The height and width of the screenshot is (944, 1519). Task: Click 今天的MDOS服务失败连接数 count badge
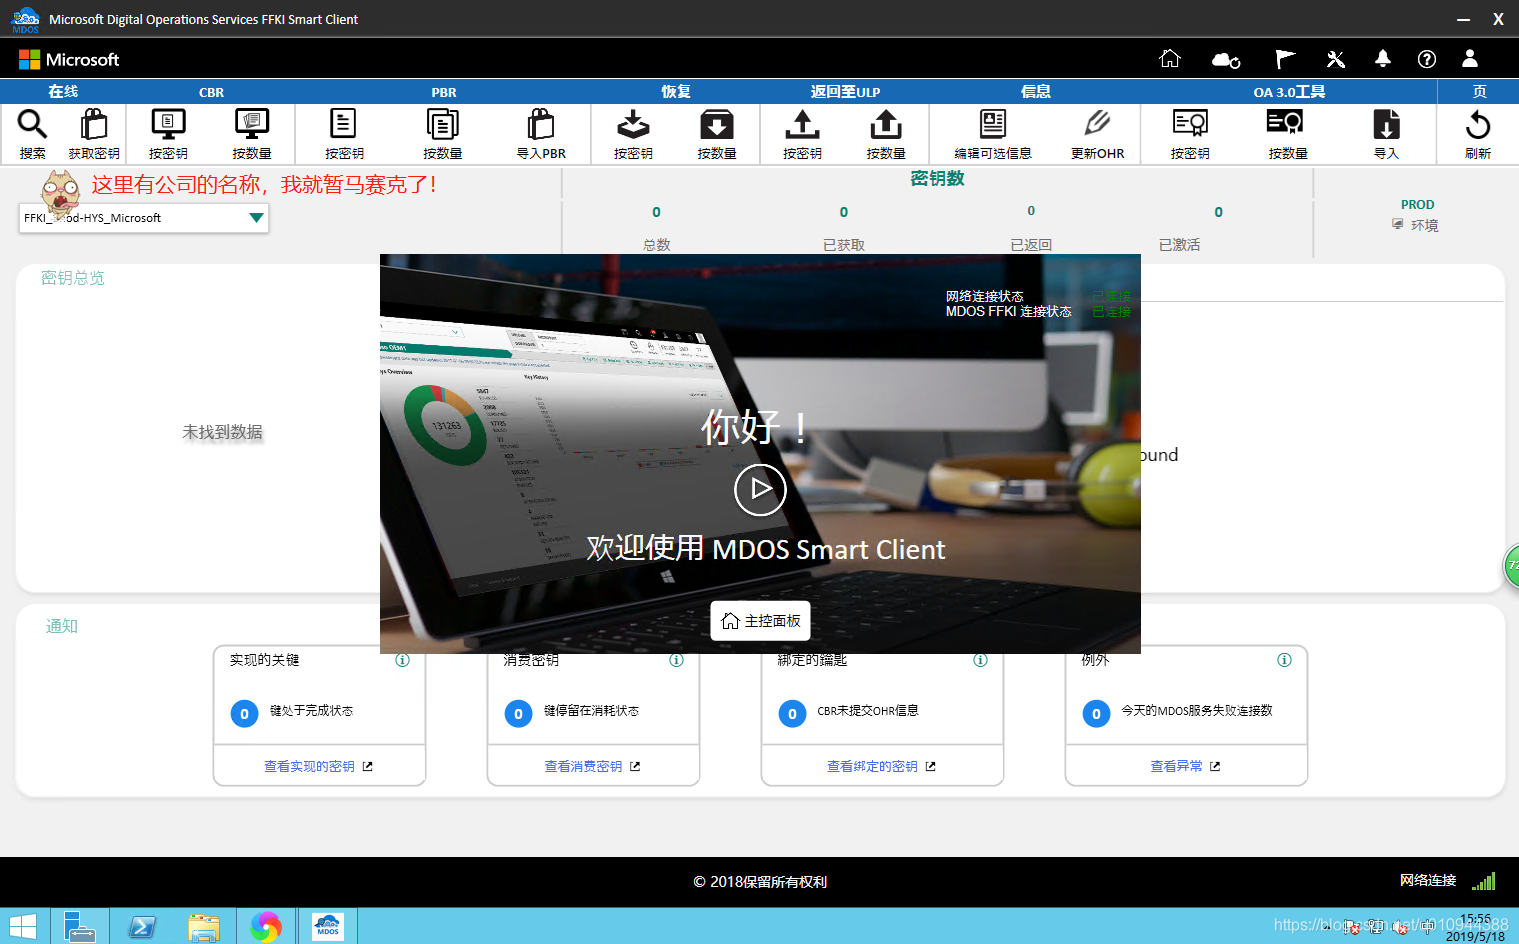(x=1096, y=714)
